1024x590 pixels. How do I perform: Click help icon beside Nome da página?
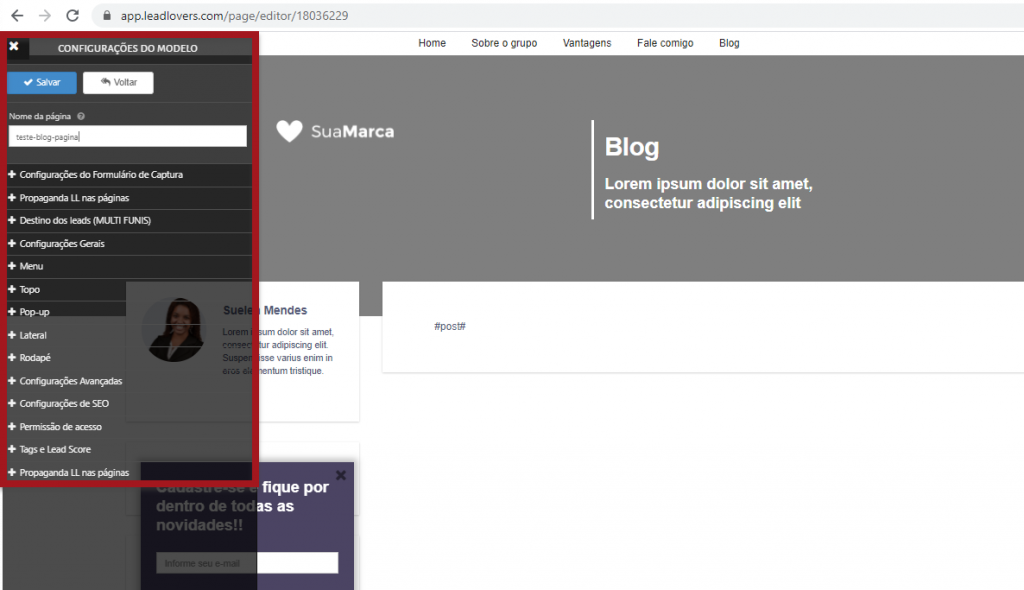coord(81,116)
